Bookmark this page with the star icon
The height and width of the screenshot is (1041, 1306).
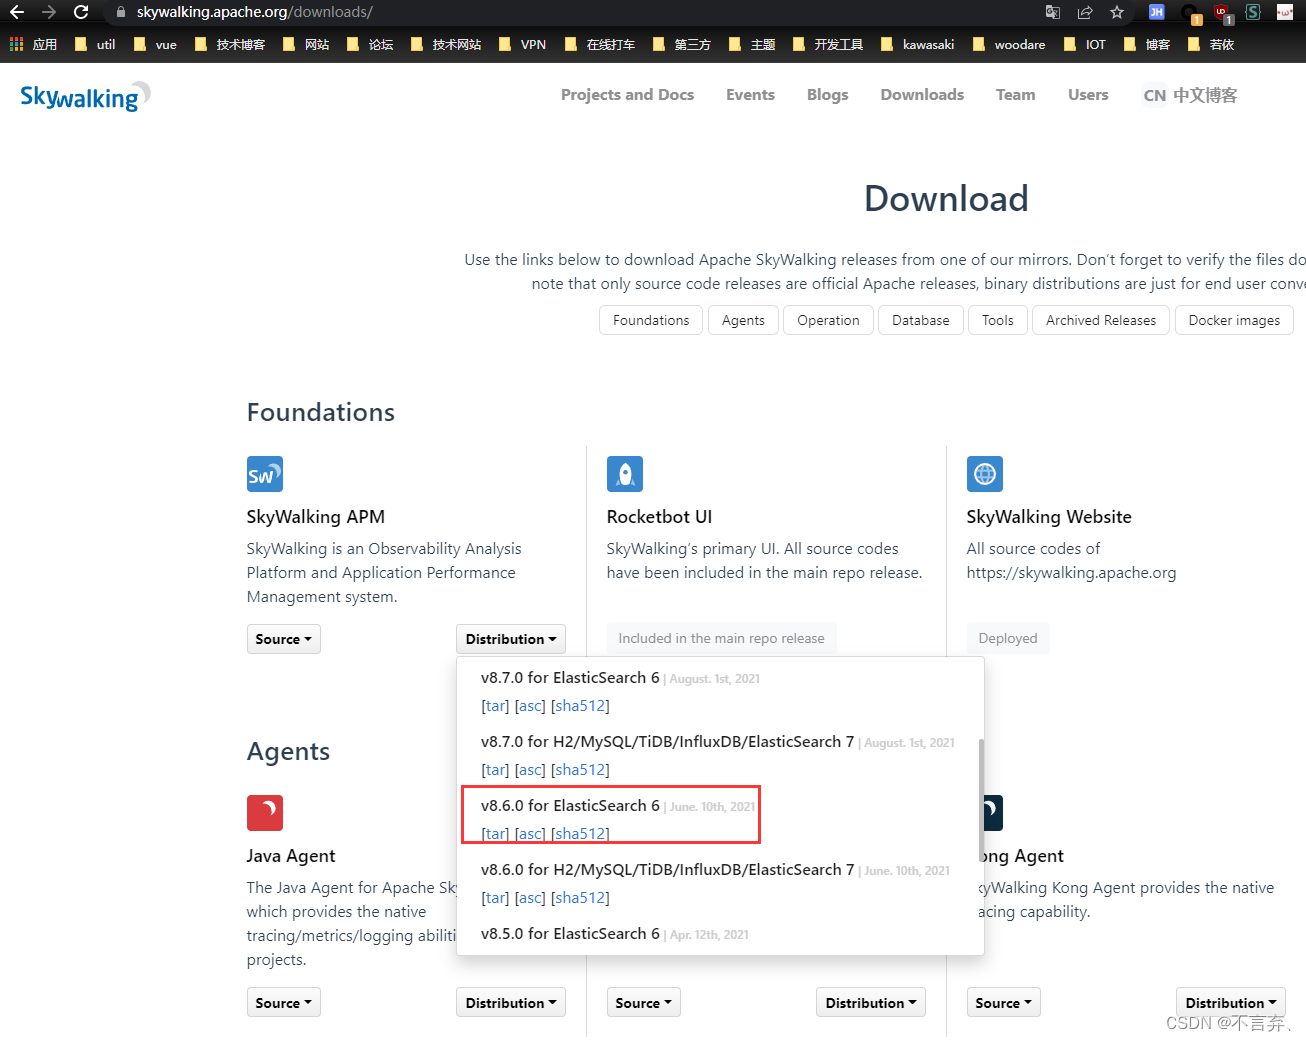pyautogui.click(x=1117, y=12)
